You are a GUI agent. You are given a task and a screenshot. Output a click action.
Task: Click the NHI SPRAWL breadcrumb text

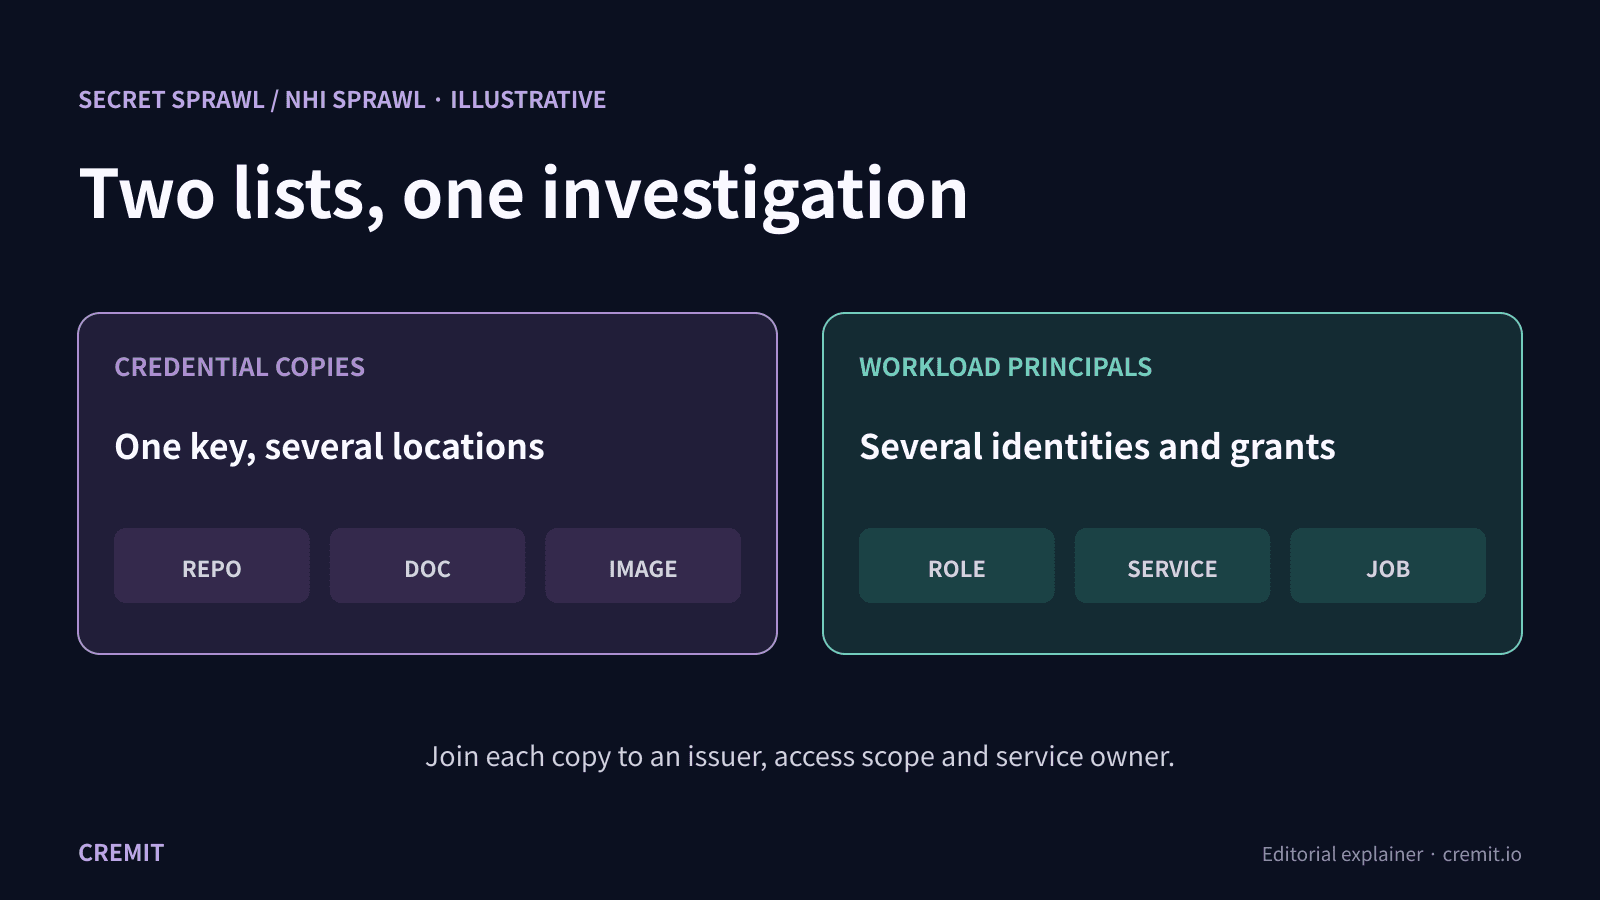pyautogui.click(x=355, y=100)
